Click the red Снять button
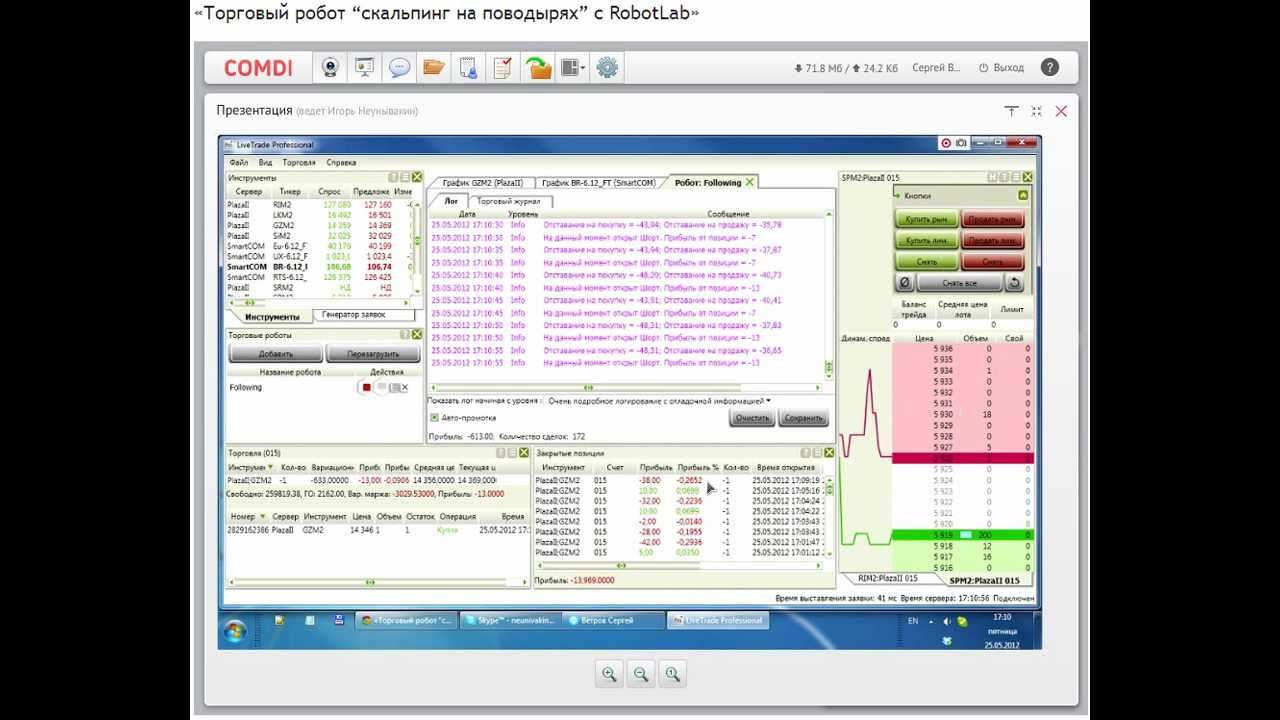The height and width of the screenshot is (720, 1280). pyautogui.click(x=992, y=262)
